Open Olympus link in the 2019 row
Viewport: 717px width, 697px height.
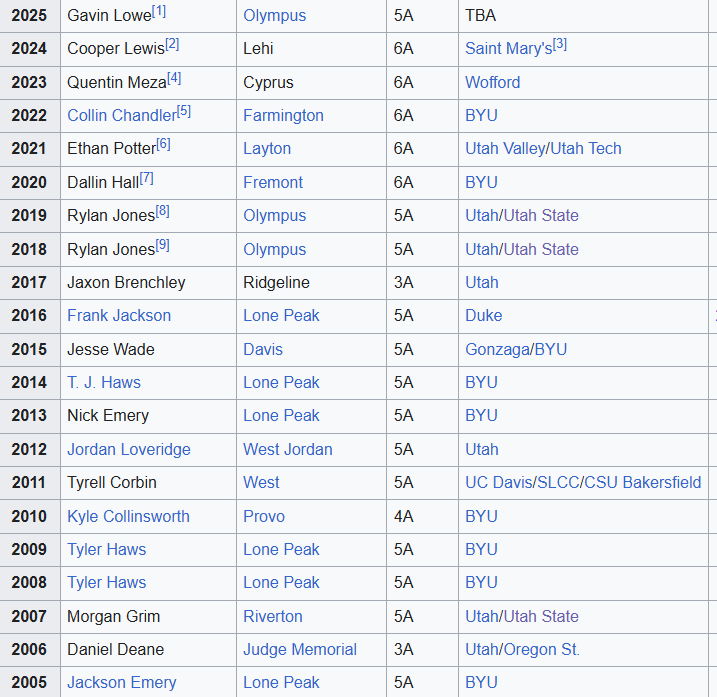click(x=274, y=215)
